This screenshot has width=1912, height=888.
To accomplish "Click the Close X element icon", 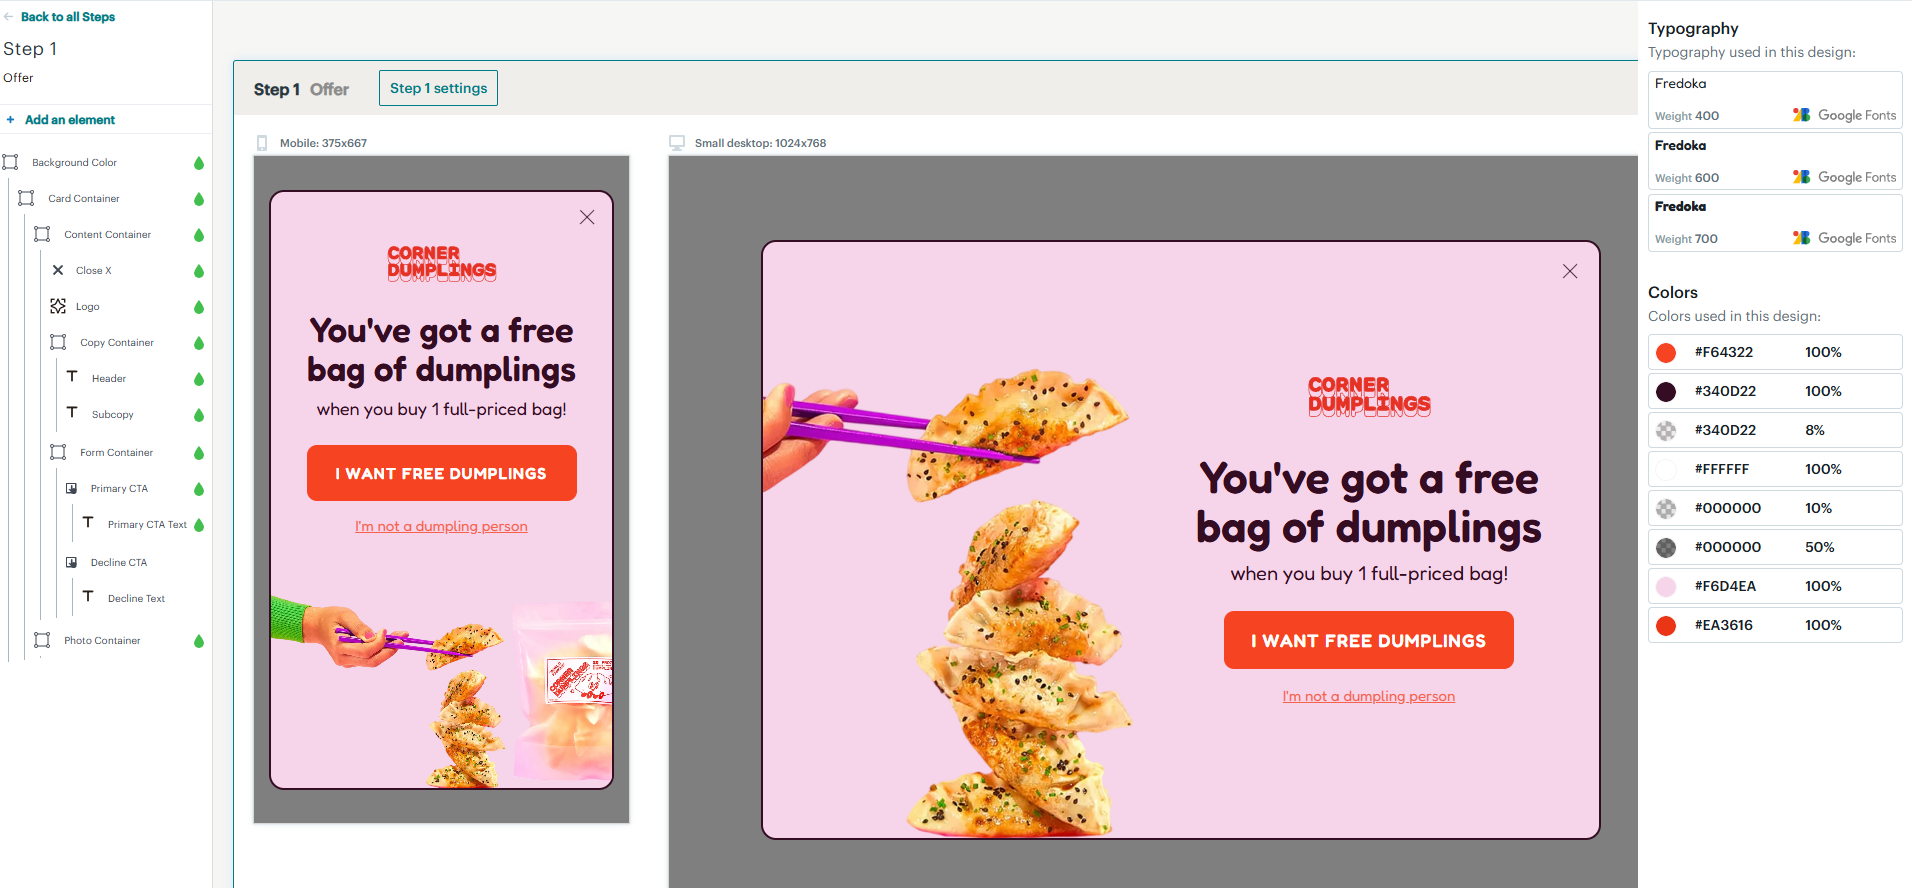I will 58,270.
